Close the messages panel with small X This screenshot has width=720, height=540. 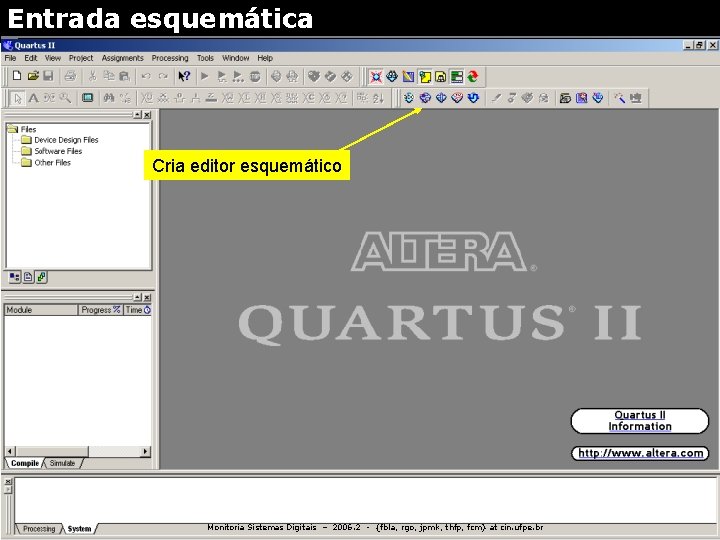pyautogui.click(x=8, y=481)
